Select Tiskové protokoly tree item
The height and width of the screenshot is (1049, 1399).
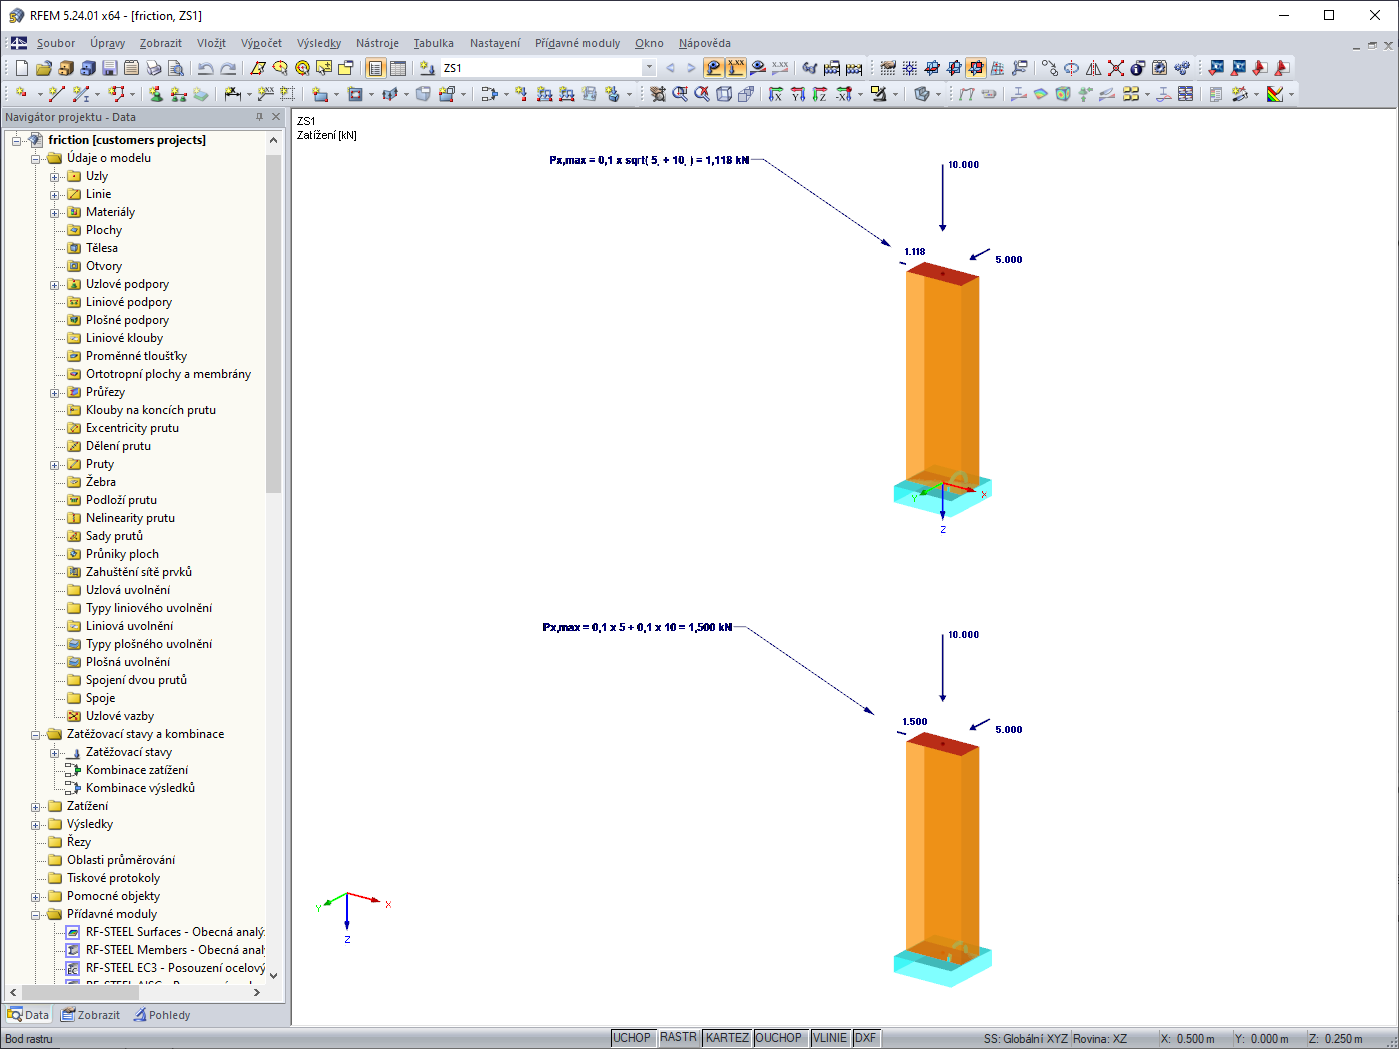[113, 878]
